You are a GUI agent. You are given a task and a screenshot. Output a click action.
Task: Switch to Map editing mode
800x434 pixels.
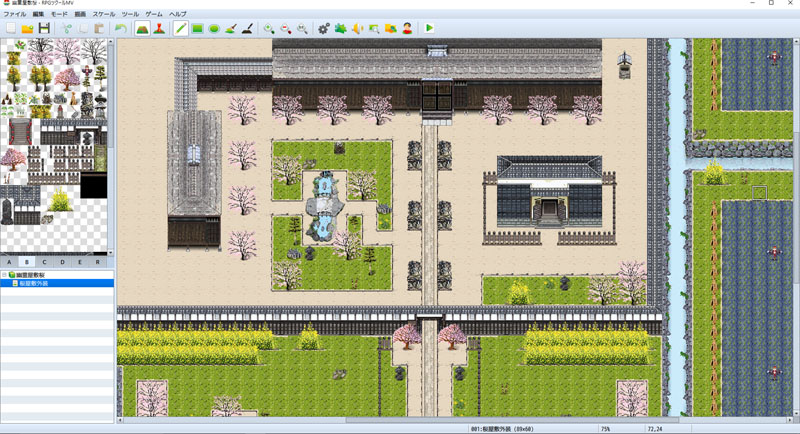(143, 29)
